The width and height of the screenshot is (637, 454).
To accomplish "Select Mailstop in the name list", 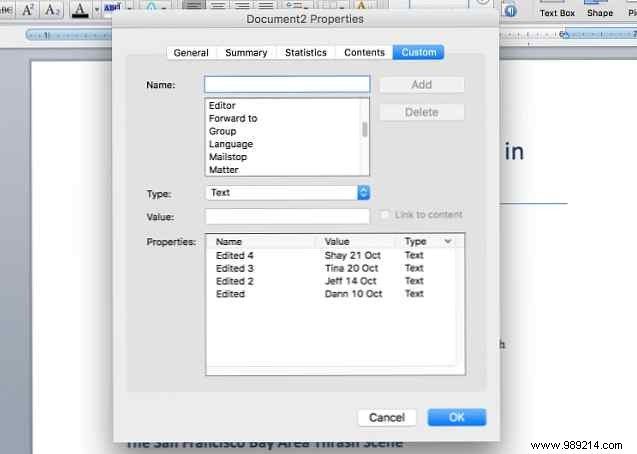I will click(283, 157).
